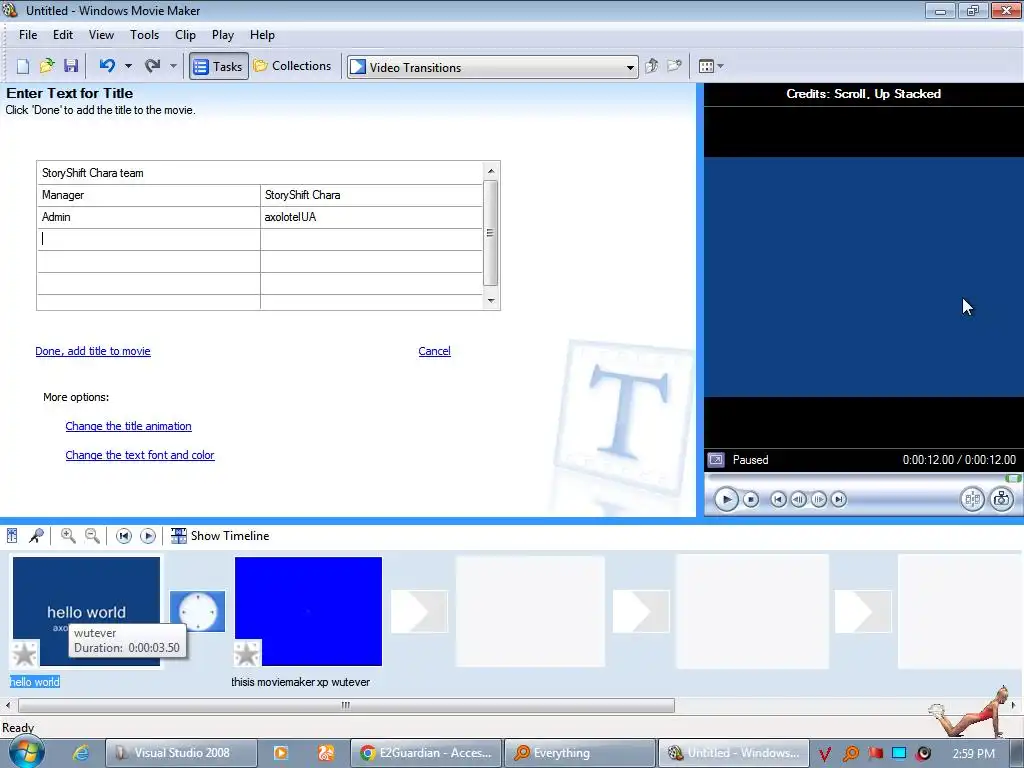The image size is (1024, 768).
Task: Click the storyboard horizontal scrollbar
Action: point(346,705)
